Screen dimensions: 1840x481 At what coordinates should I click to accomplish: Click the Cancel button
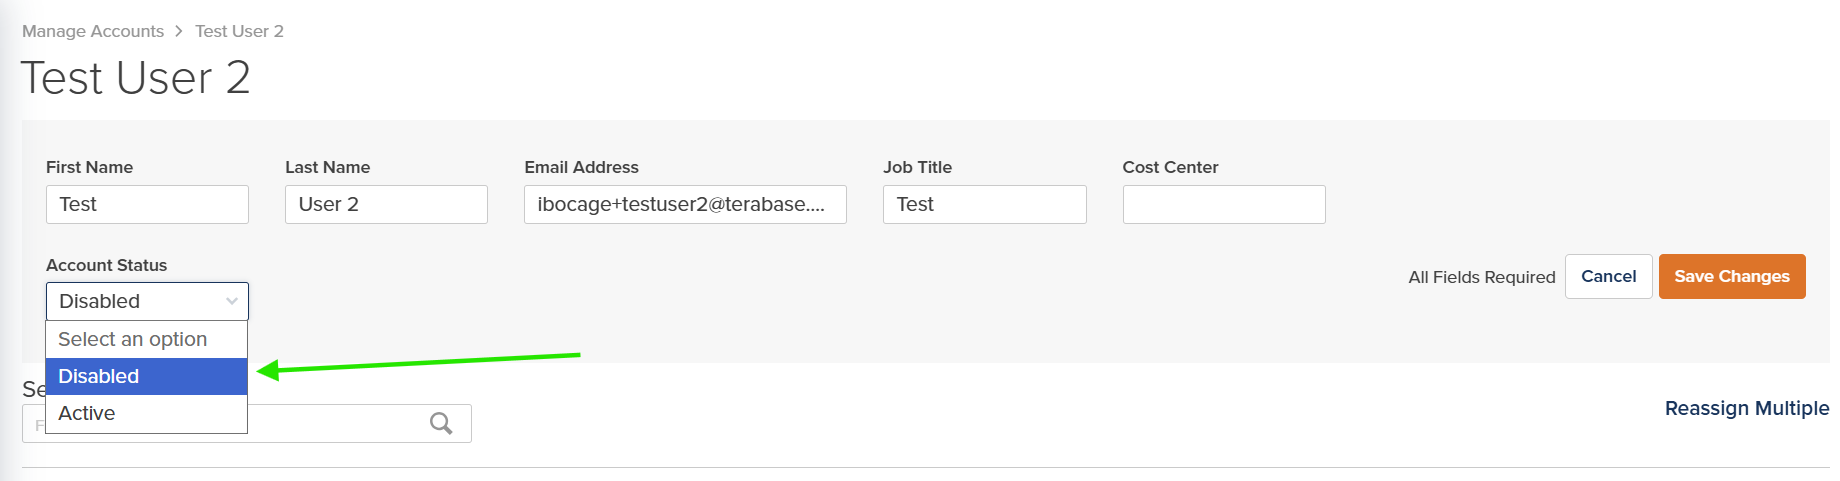coord(1608,276)
